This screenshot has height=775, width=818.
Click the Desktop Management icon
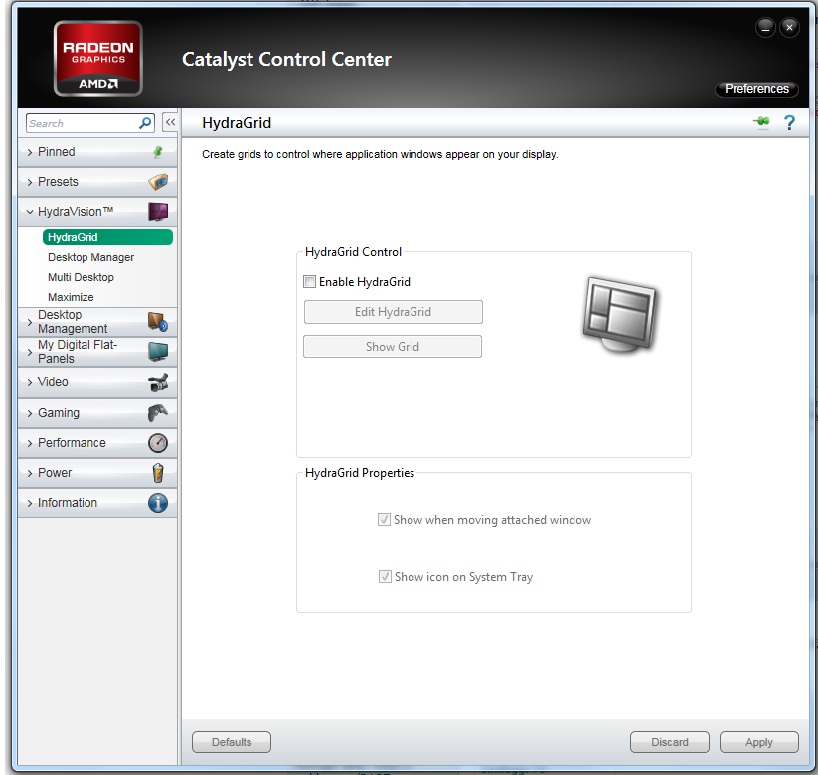[158, 322]
